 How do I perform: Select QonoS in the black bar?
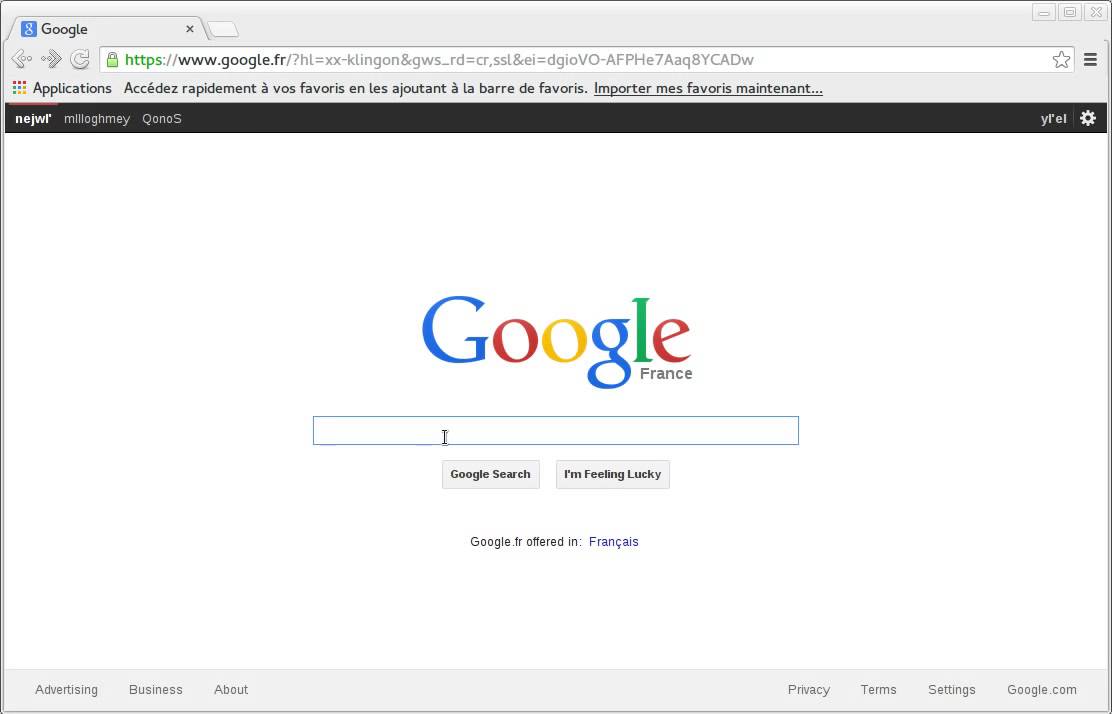point(162,118)
